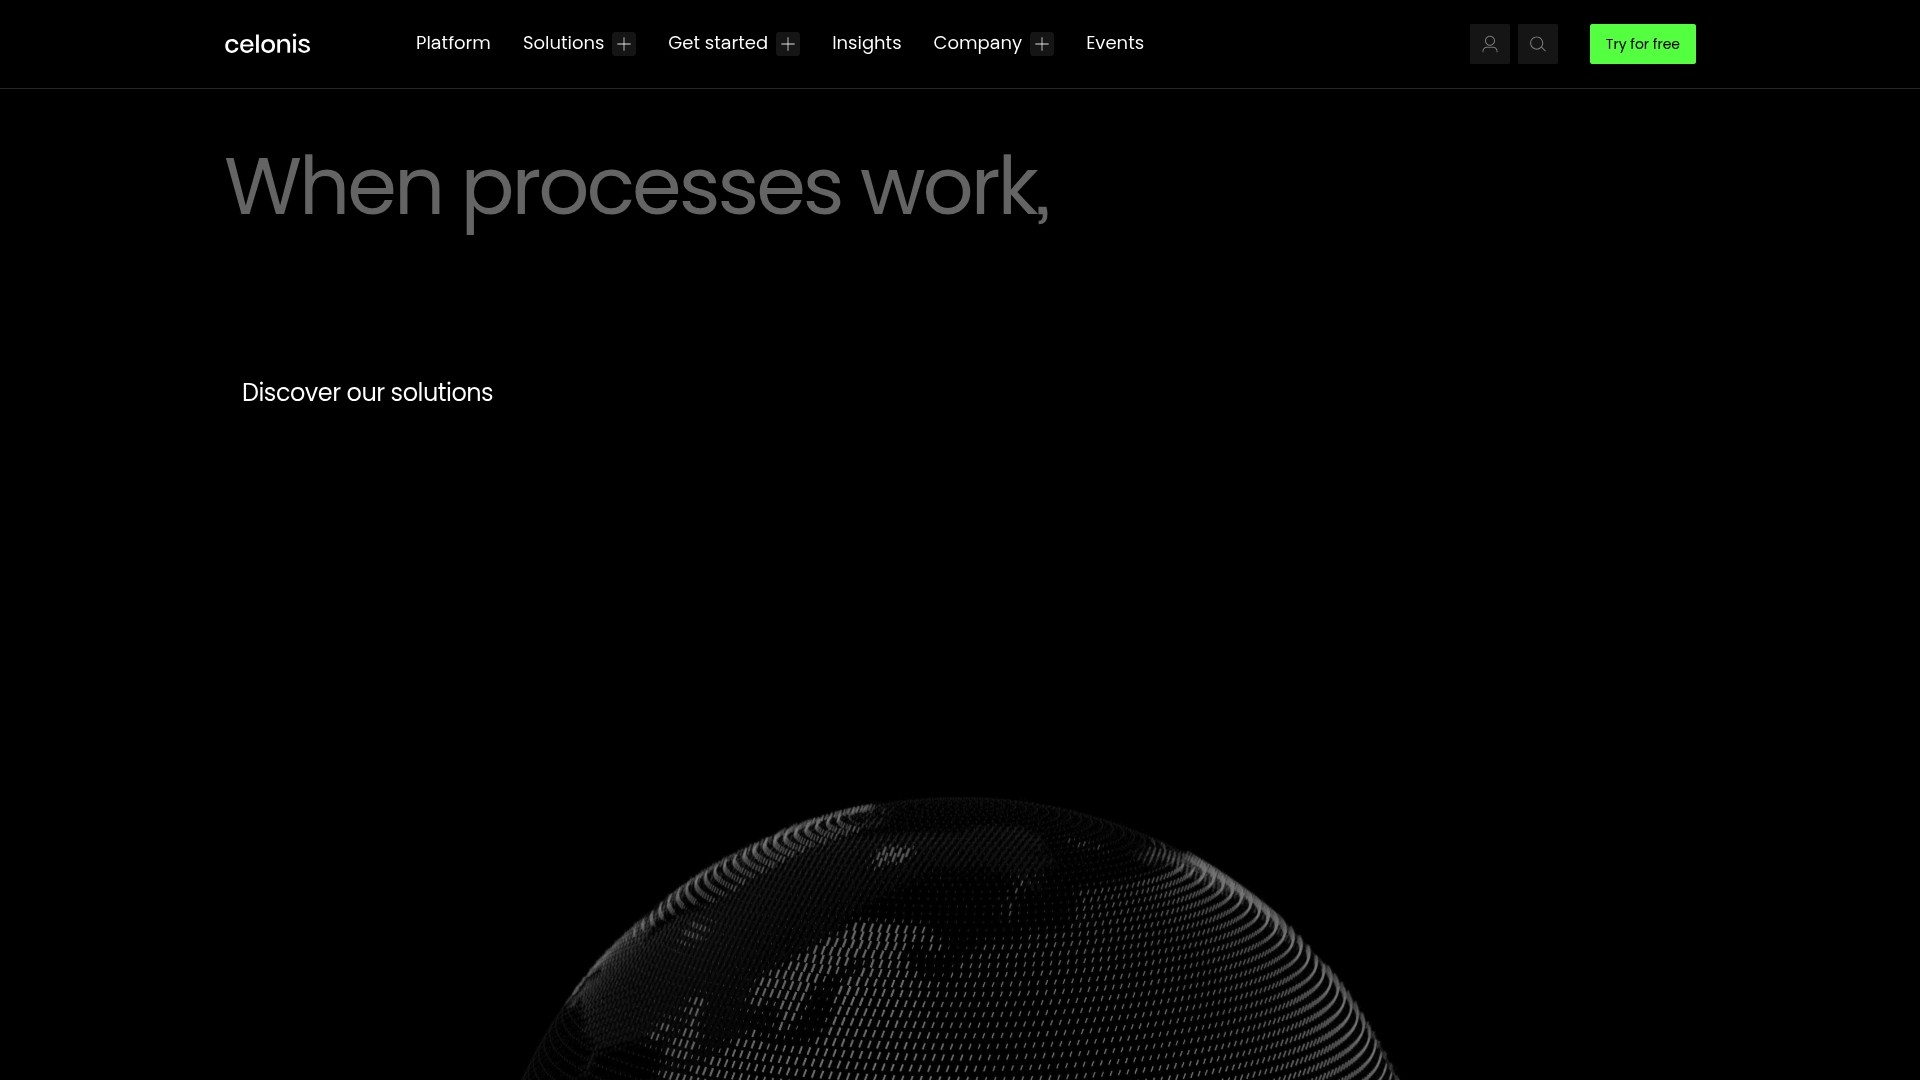Image resolution: width=1920 pixels, height=1080 pixels.
Task: Click the plus icon next to Get started
Action: coord(788,43)
